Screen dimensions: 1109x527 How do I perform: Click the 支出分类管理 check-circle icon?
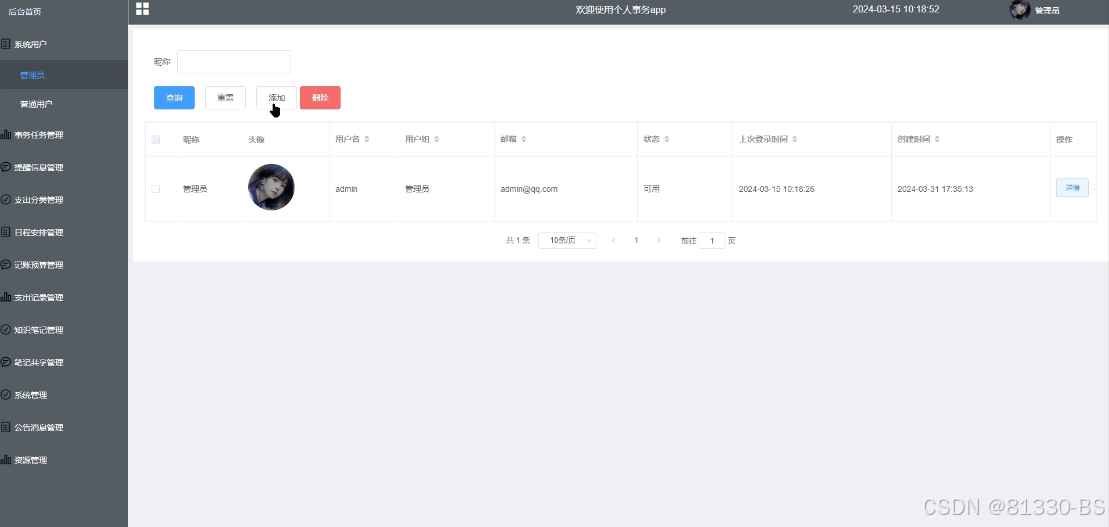pos(6,199)
